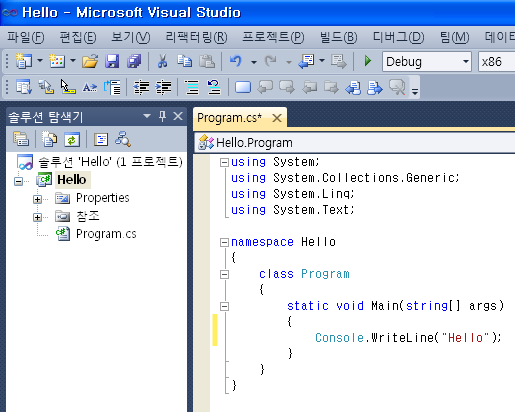Click the Increase Indent icon

163,88
